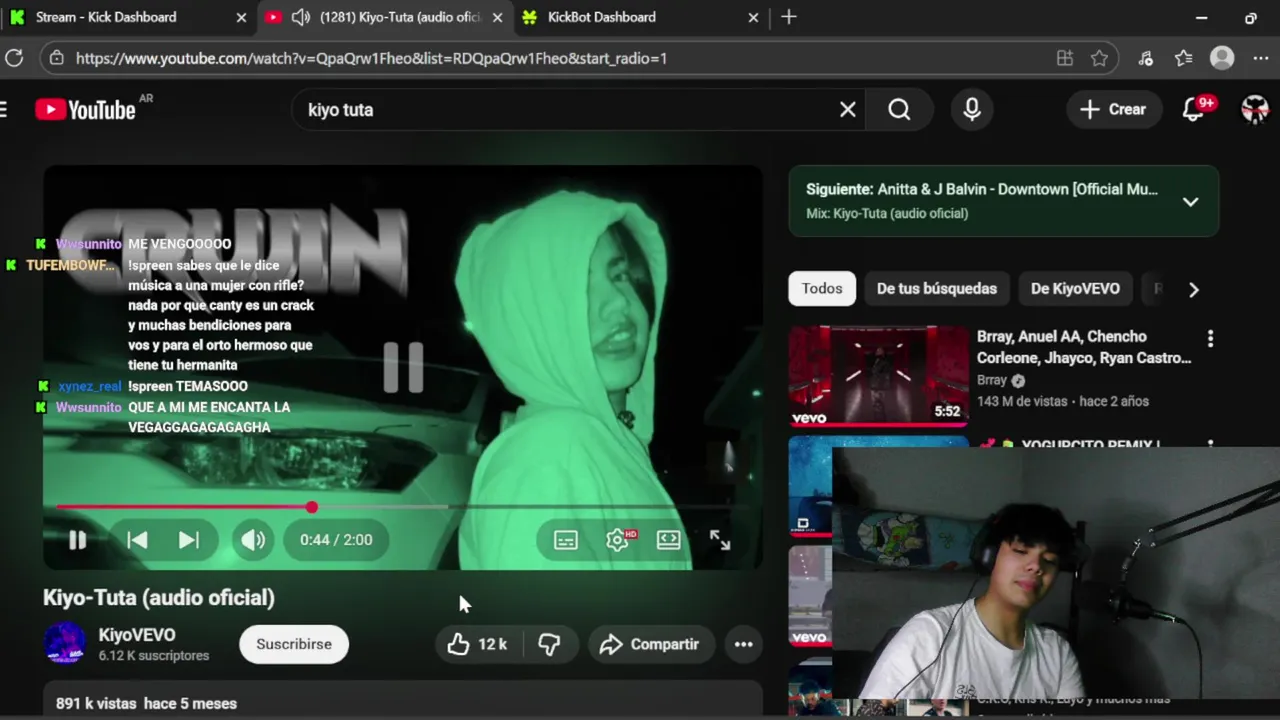
Task: Close the KickBot Dashboard tab
Action: (753, 17)
